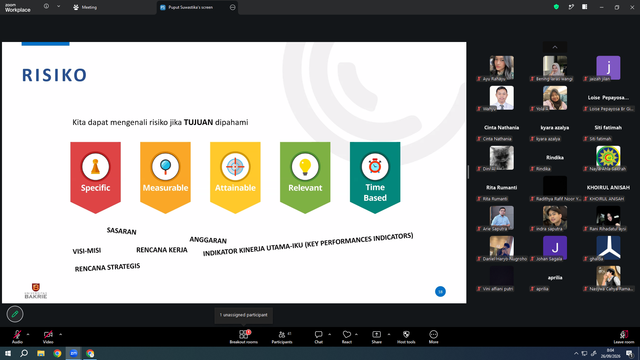Click the Attainable yellow target icon
The width and height of the screenshot is (640, 360).
235,167
